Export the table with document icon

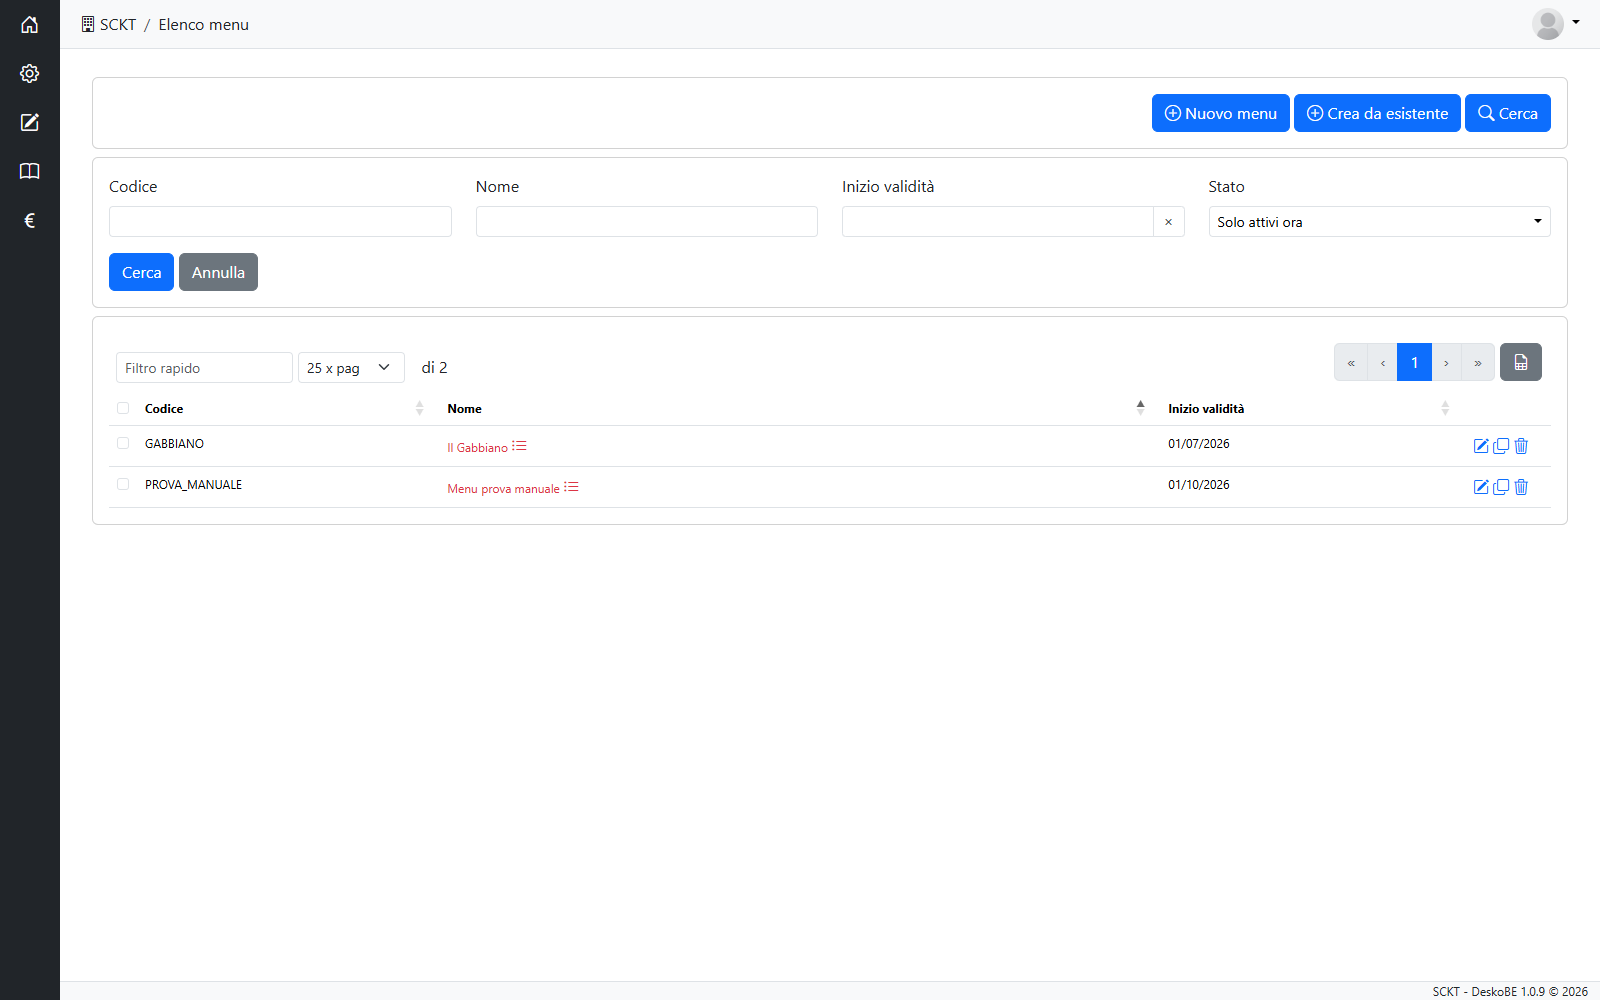pyautogui.click(x=1521, y=362)
